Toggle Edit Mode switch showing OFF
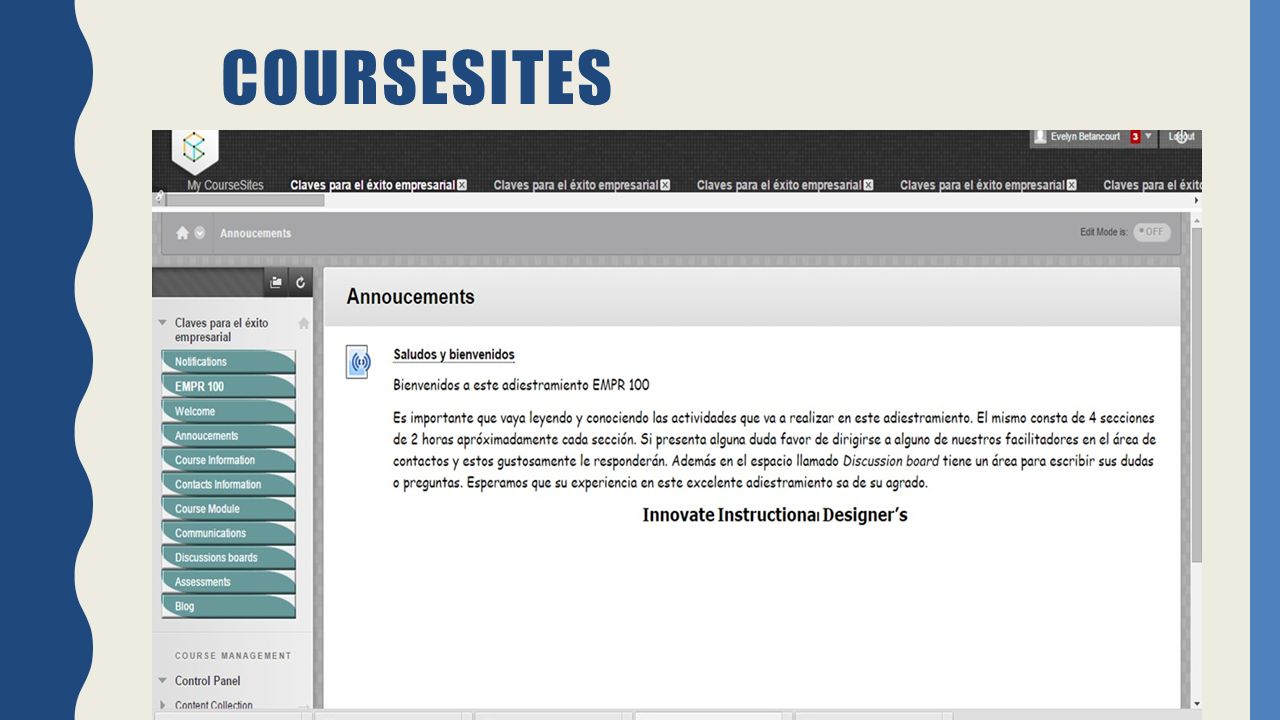 click(x=1152, y=232)
